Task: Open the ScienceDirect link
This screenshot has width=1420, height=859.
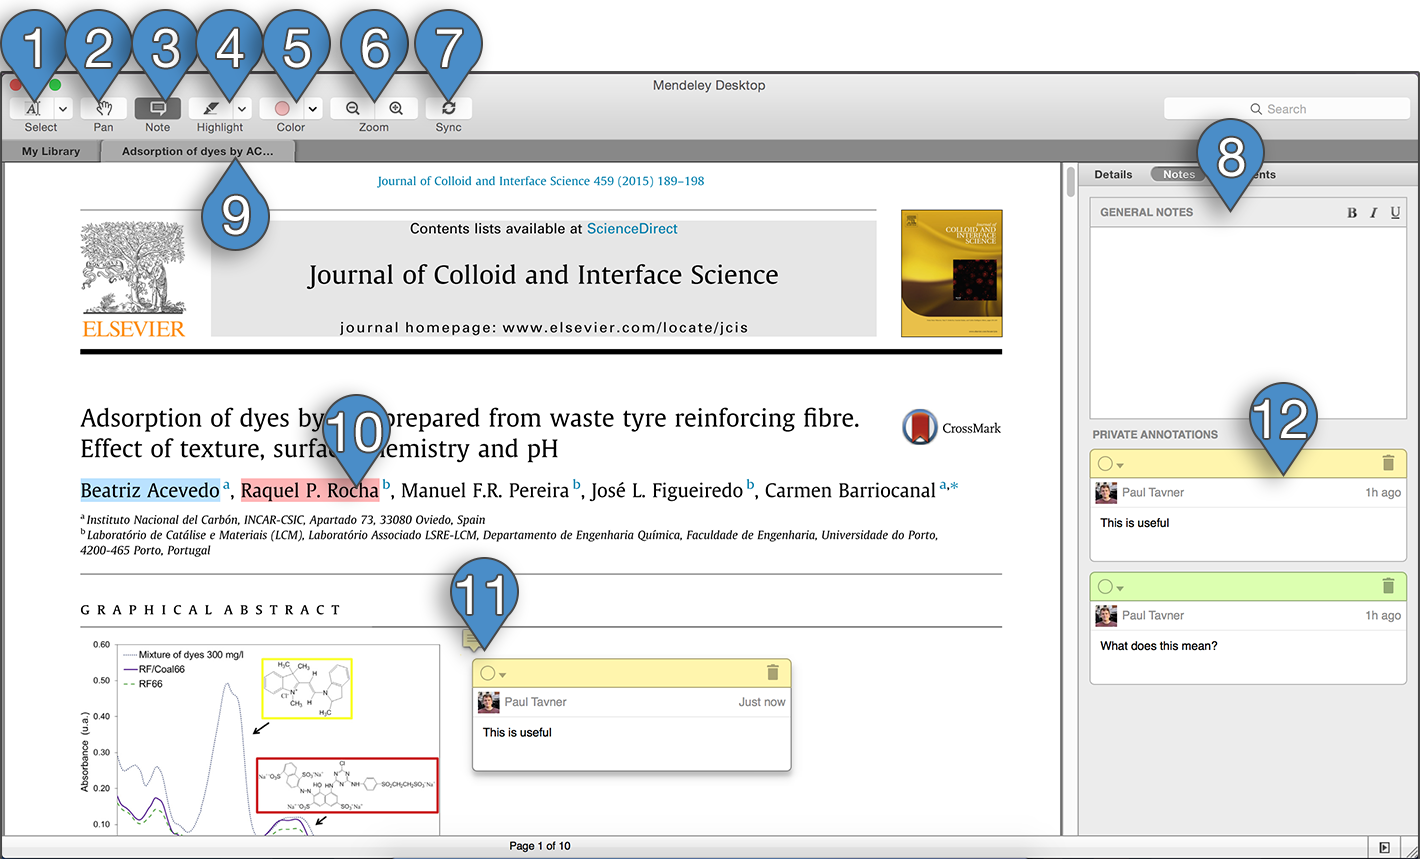Action: point(632,229)
